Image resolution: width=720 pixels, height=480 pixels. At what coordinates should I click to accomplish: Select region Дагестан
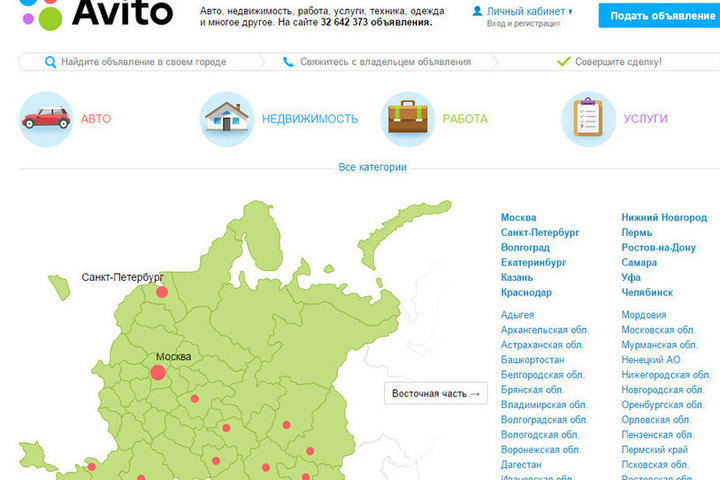pos(521,465)
